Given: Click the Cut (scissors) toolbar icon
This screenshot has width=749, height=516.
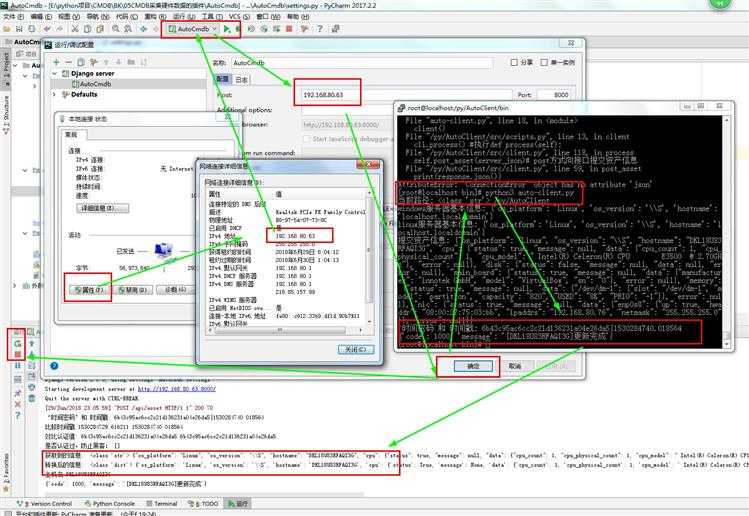Looking at the screenshot, I should [75, 29].
